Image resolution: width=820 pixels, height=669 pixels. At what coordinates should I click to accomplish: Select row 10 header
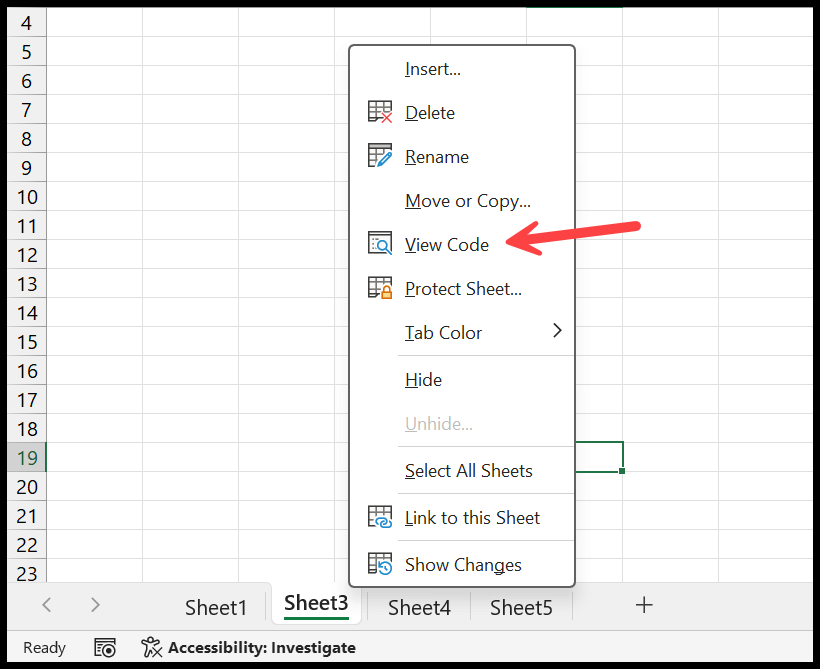point(27,197)
